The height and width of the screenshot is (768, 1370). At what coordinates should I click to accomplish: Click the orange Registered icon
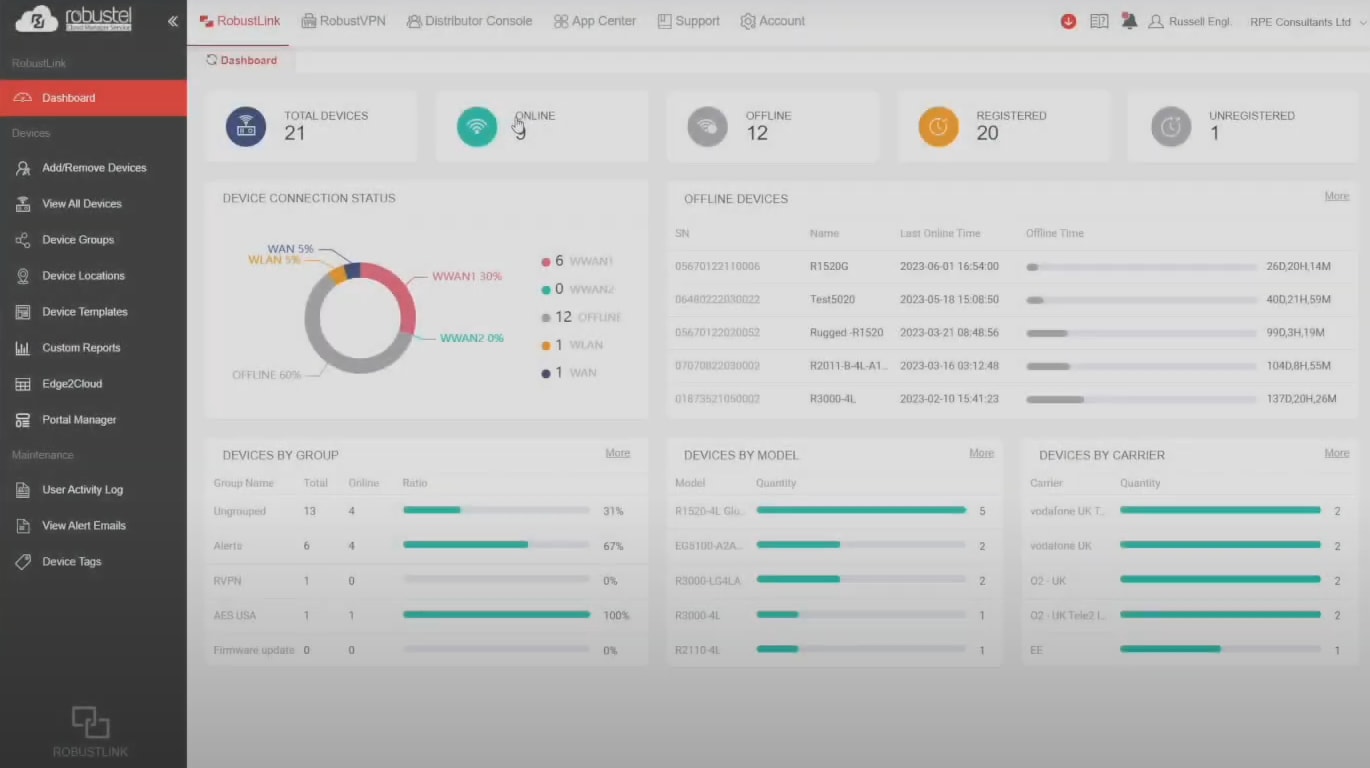tap(938, 127)
